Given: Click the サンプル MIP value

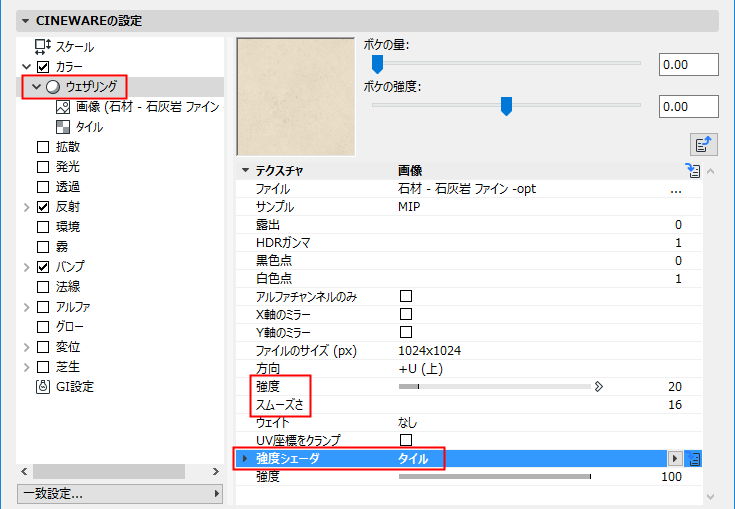Looking at the screenshot, I should [x=409, y=207].
